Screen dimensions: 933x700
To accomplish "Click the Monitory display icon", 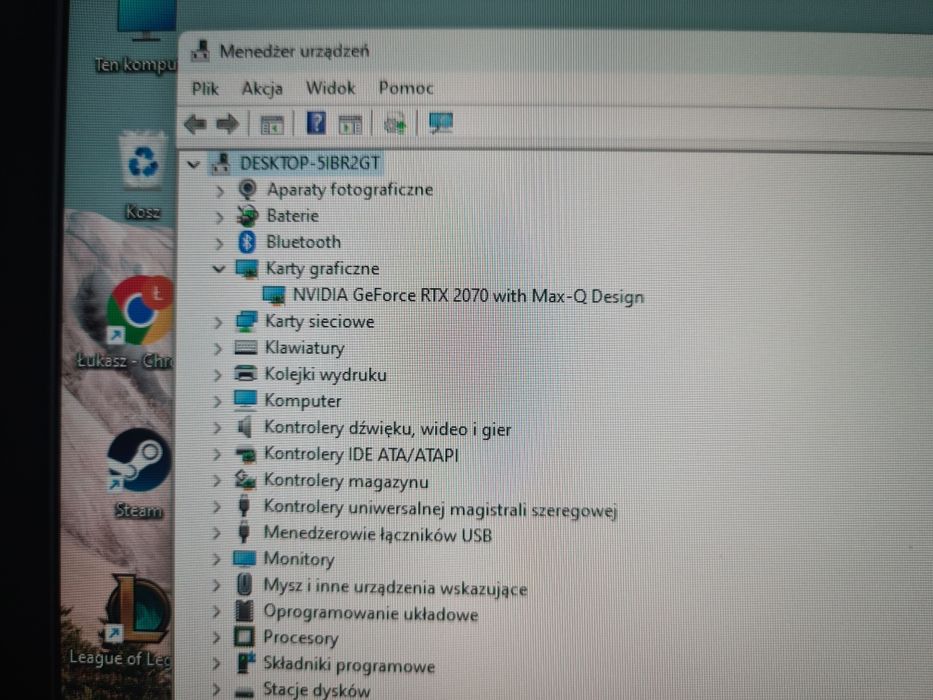I will click(244, 558).
